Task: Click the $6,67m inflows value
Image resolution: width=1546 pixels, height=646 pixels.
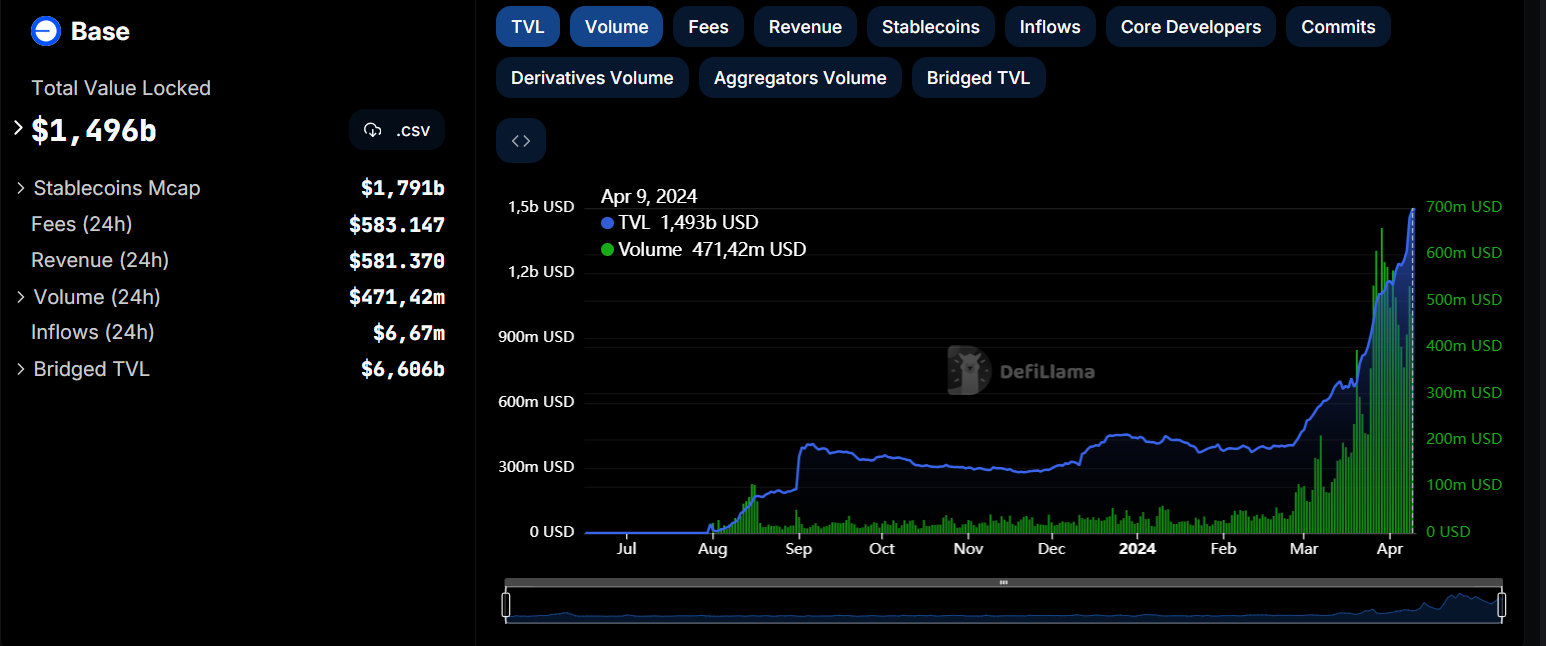Action: (x=409, y=333)
